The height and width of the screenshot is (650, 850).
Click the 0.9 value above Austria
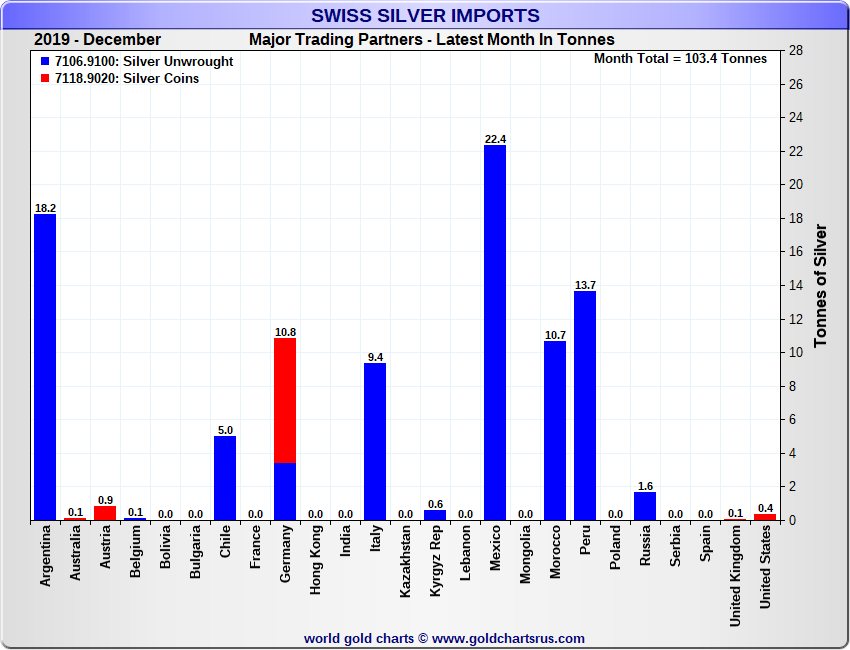click(105, 500)
